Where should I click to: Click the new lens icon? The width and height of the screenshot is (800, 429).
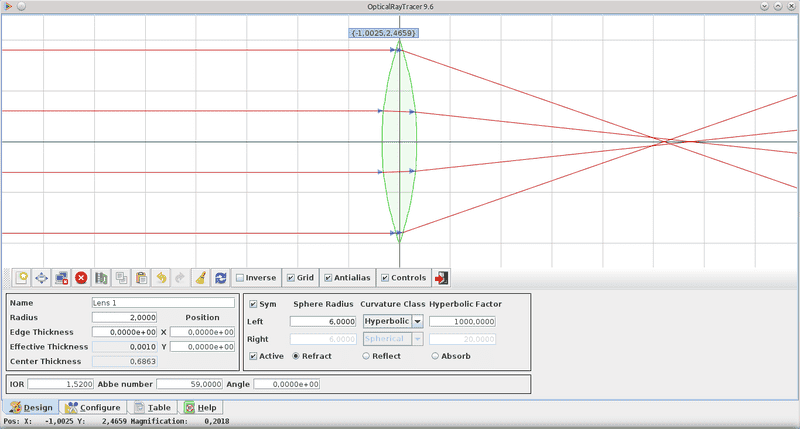[x=21, y=278]
